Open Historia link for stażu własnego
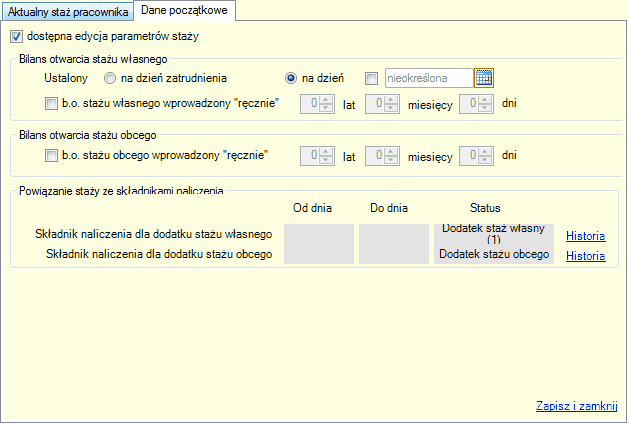 (585, 236)
